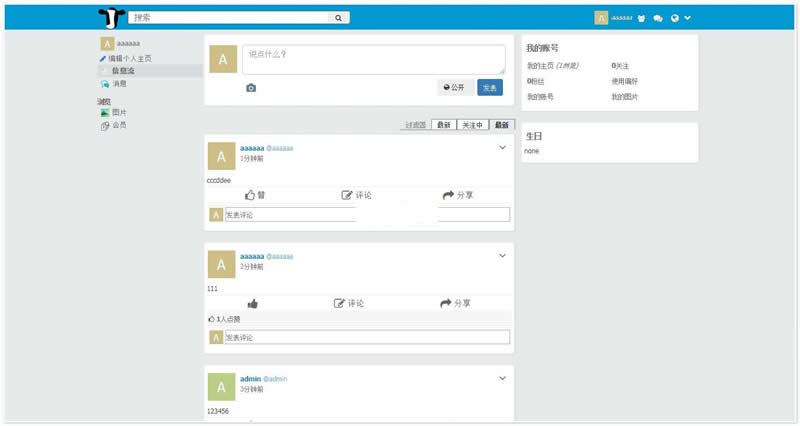
Task: Click the 说点什么? status text box
Action: 372,59
